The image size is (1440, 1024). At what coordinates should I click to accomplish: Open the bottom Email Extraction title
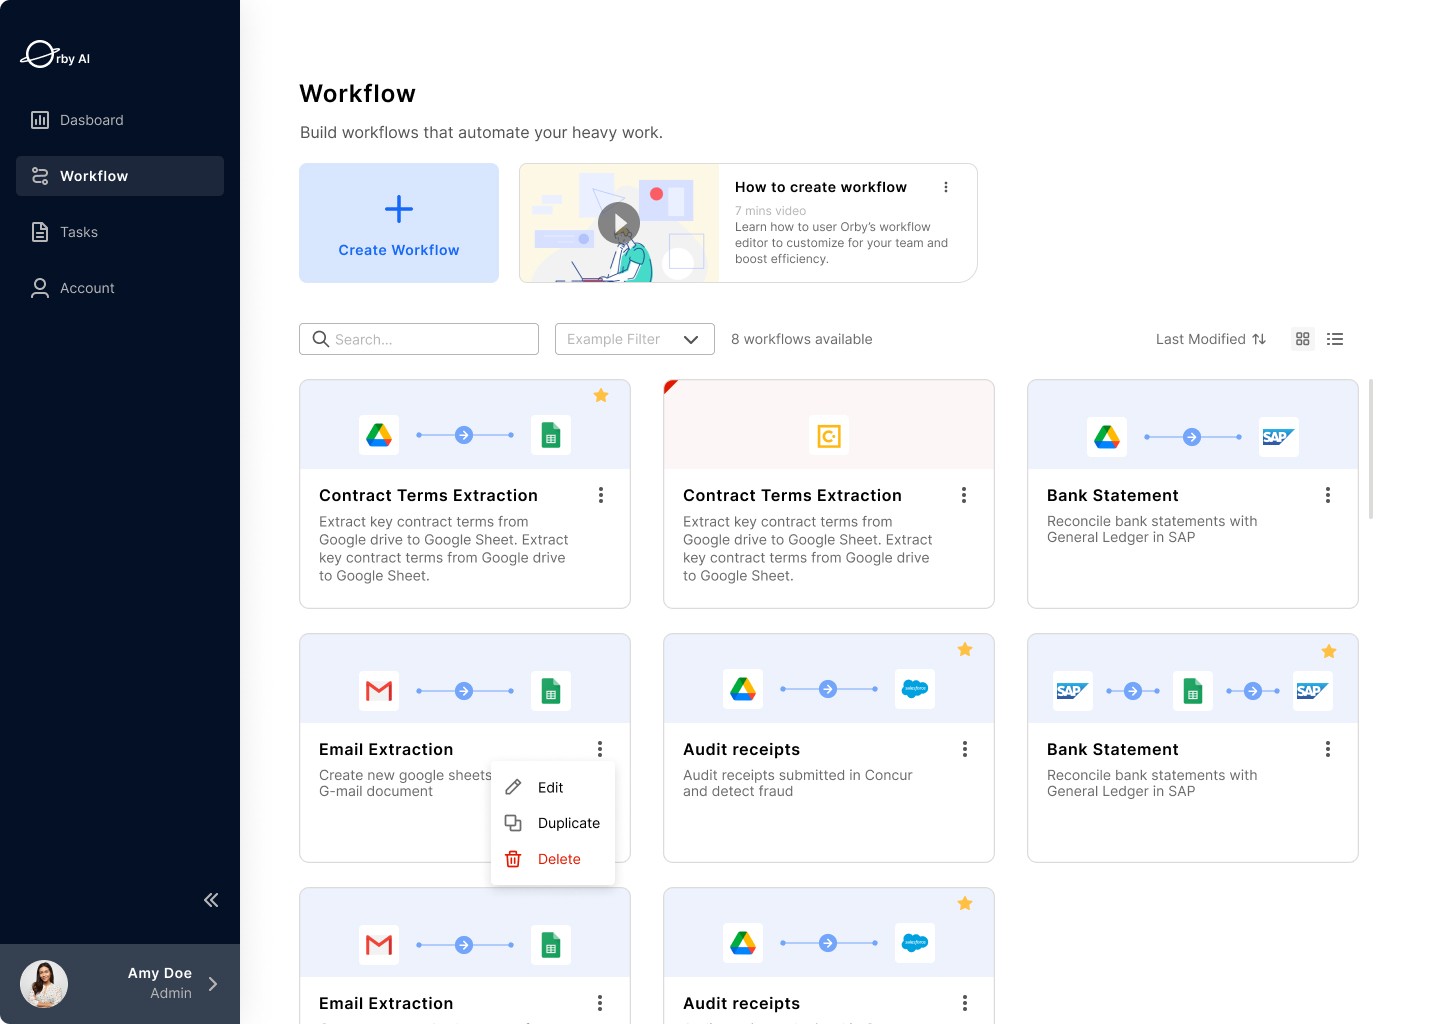(x=386, y=1003)
